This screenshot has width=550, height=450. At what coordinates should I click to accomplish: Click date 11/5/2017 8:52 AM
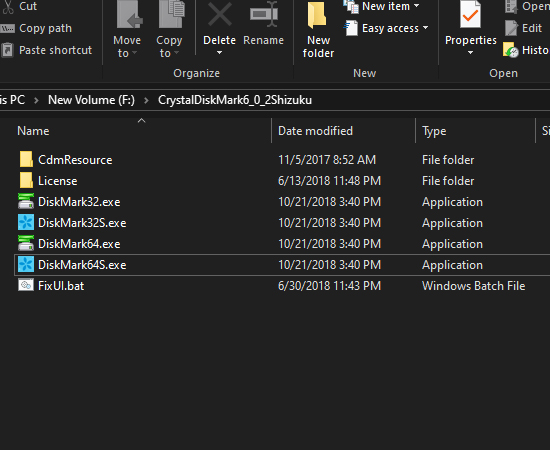tap(327, 160)
